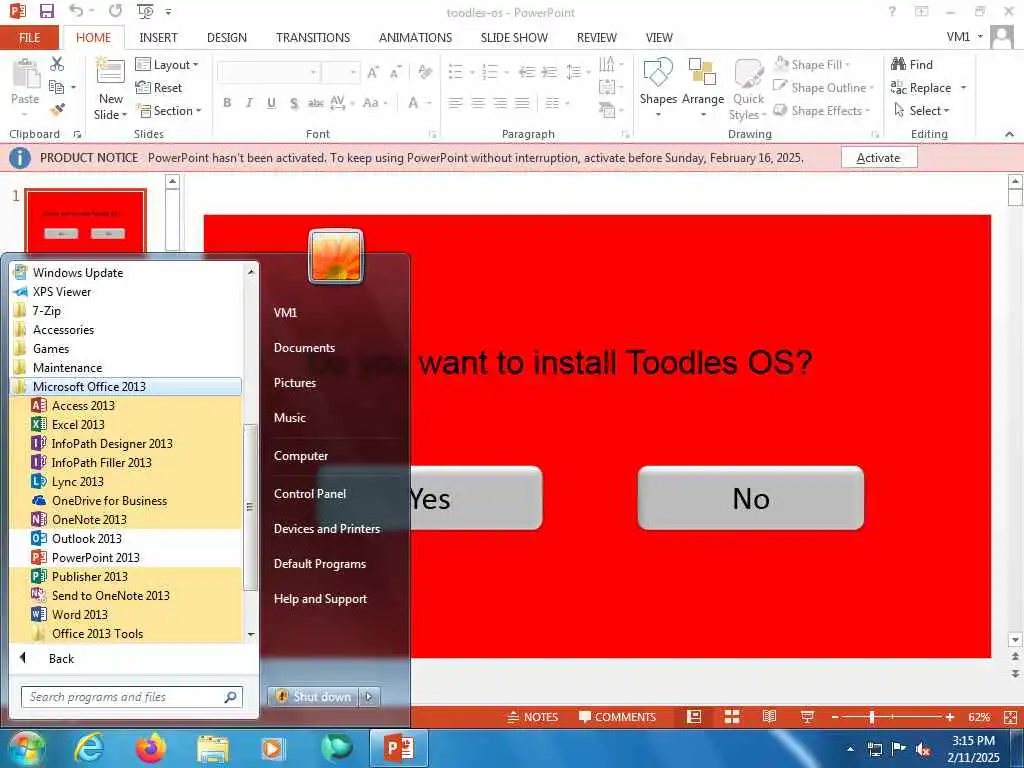Toggle Bold formatting button
The image size is (1024, 768).
click(x=227, y=103)
